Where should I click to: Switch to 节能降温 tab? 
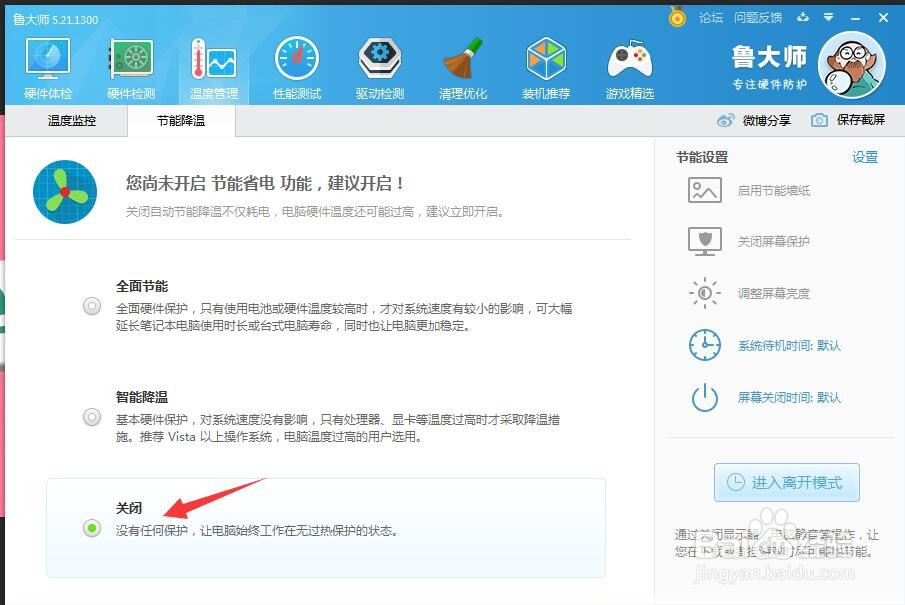click(x=181, y=121)
